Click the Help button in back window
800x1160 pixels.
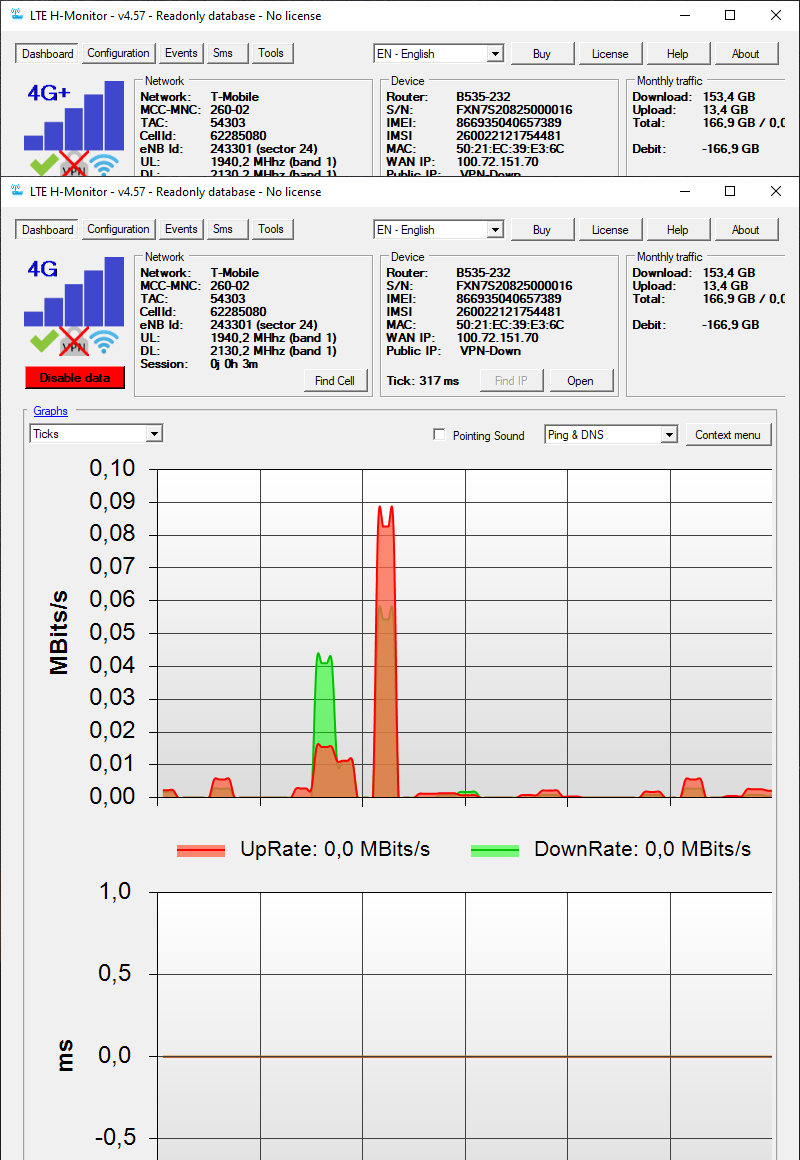coord(678,53)
